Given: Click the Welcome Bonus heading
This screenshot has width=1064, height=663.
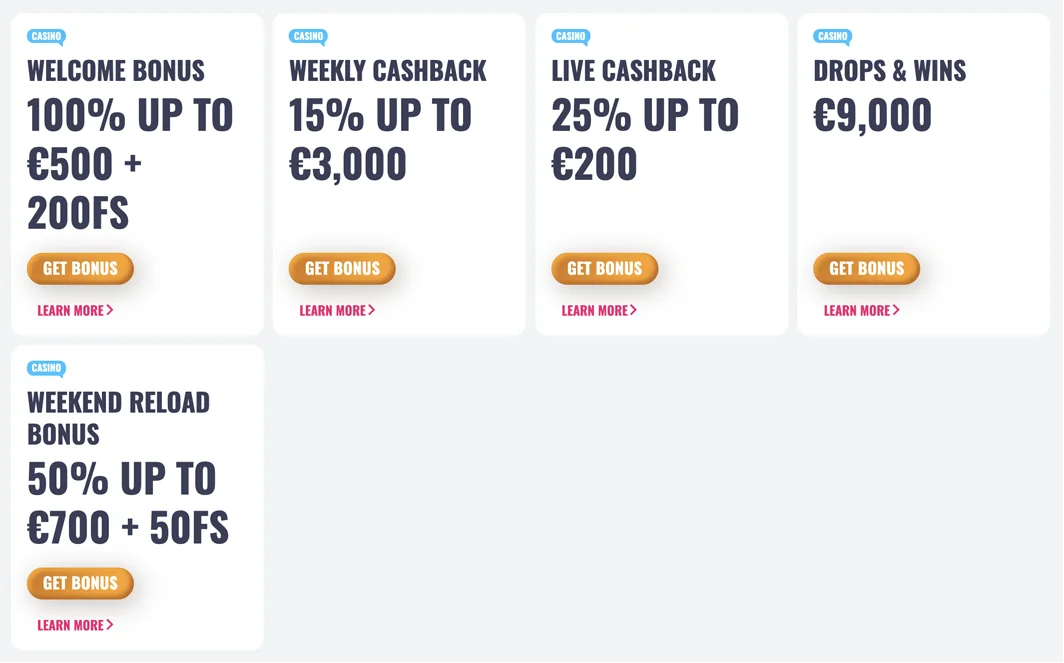Looking at the screenshot, I should [x=116, y=71].
